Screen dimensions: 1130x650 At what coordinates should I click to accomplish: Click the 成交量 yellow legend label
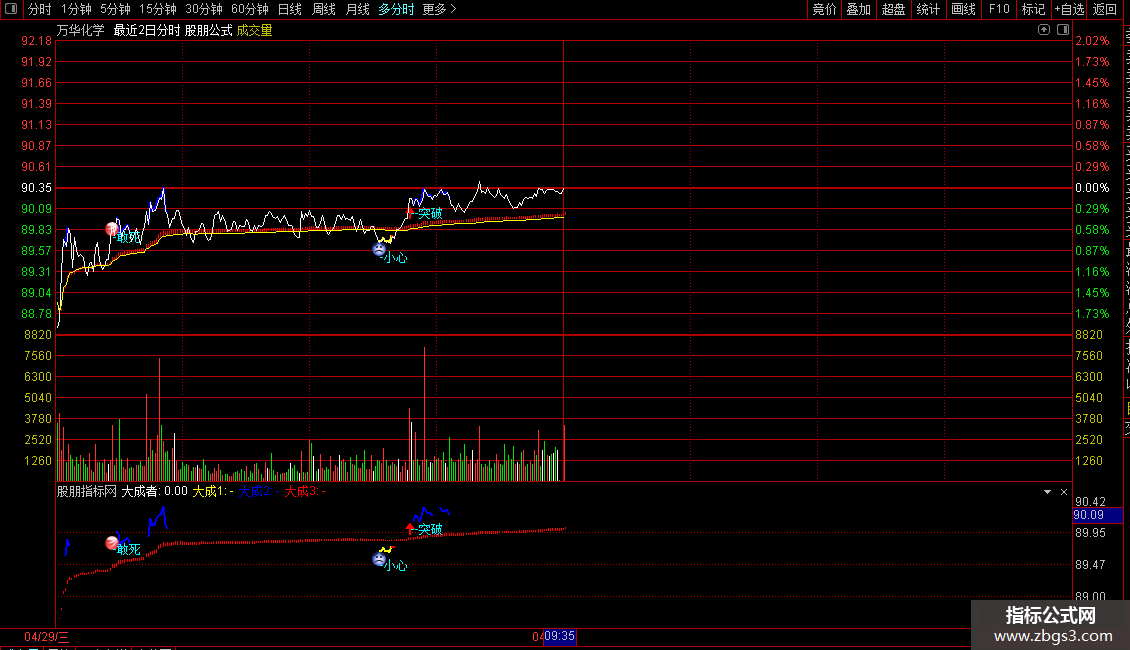tap(254, 30)
